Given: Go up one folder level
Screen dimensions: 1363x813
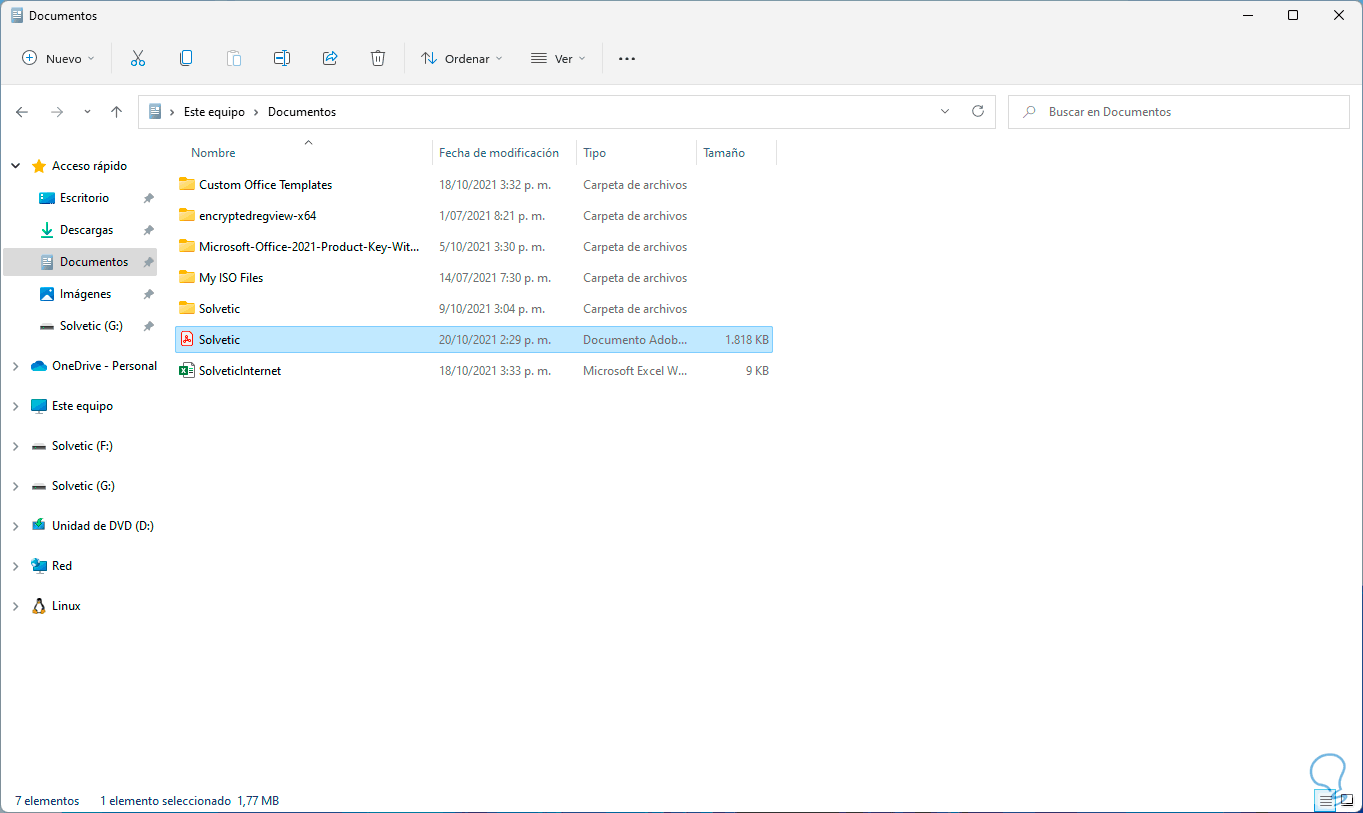Looking at the screenshot, I should click(116, 112).
